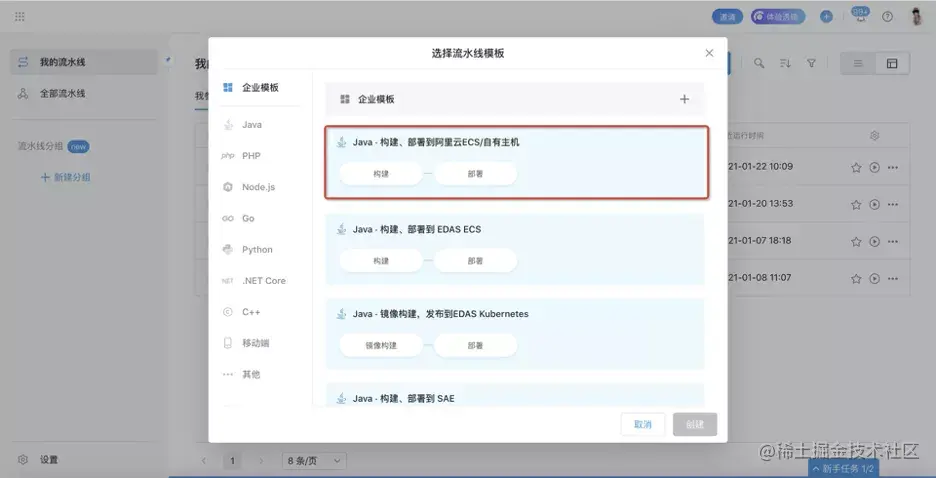Click the filter funnel icon

click(811, 63)
